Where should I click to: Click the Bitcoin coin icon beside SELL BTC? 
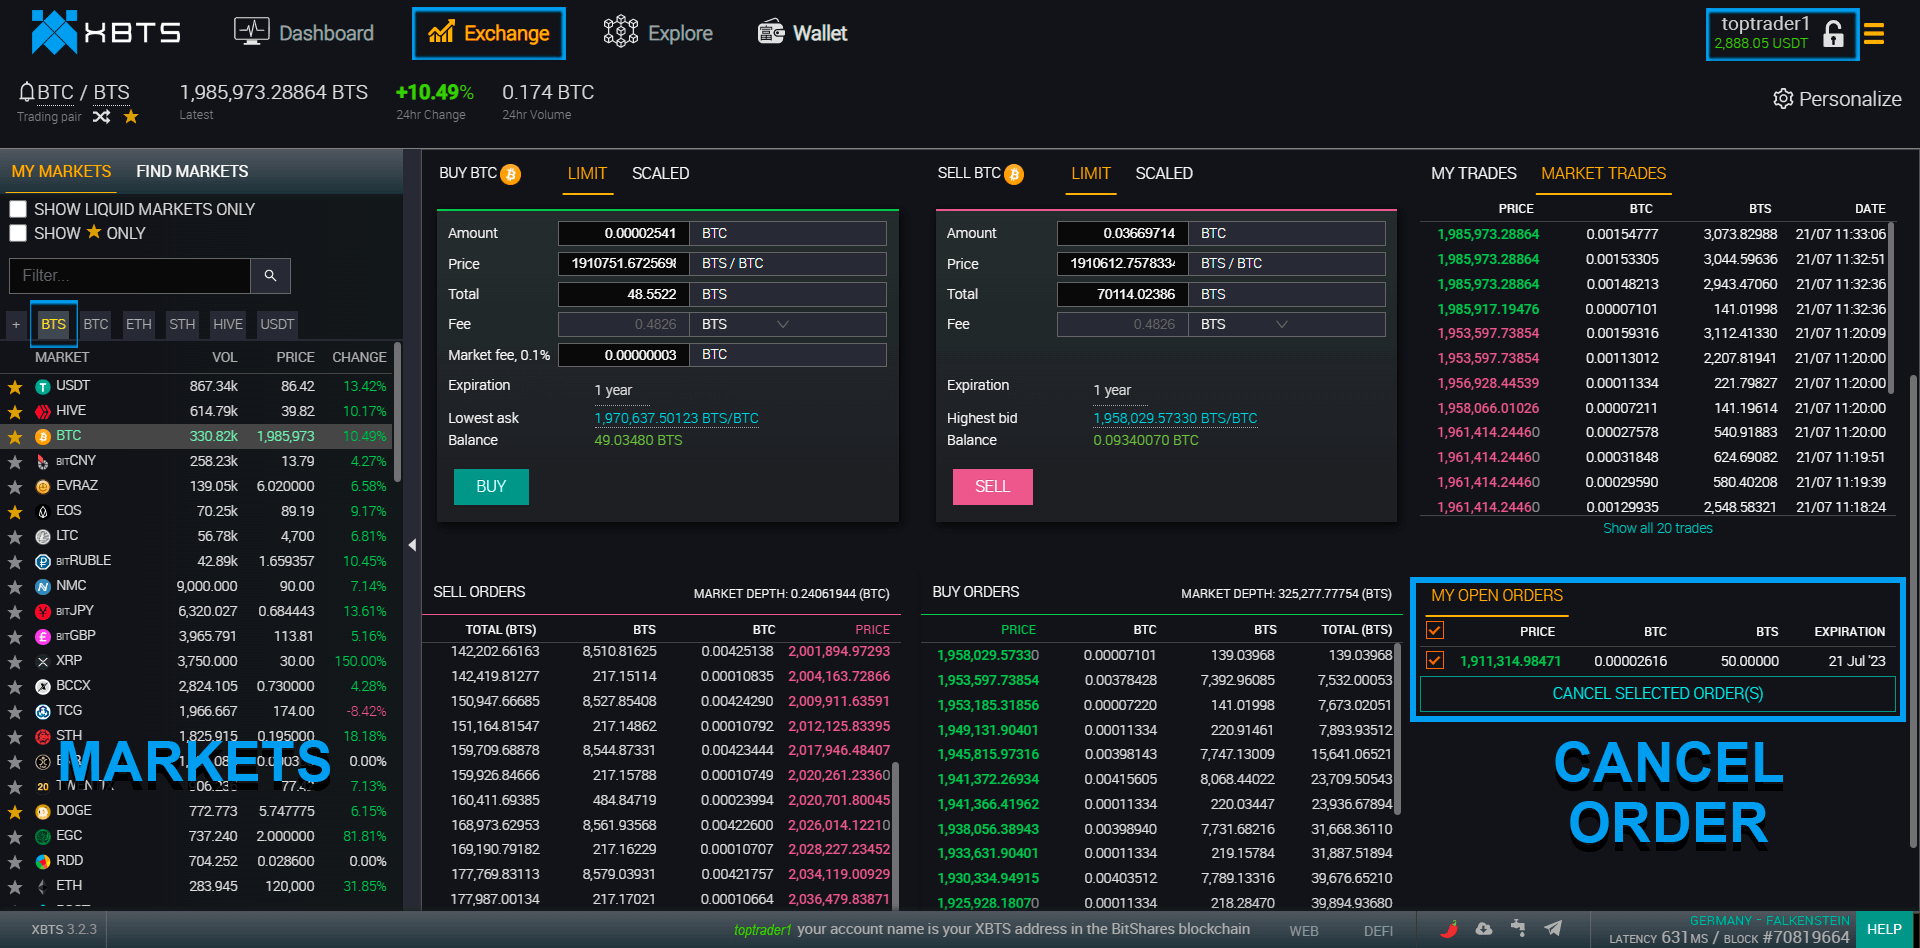1014,174
